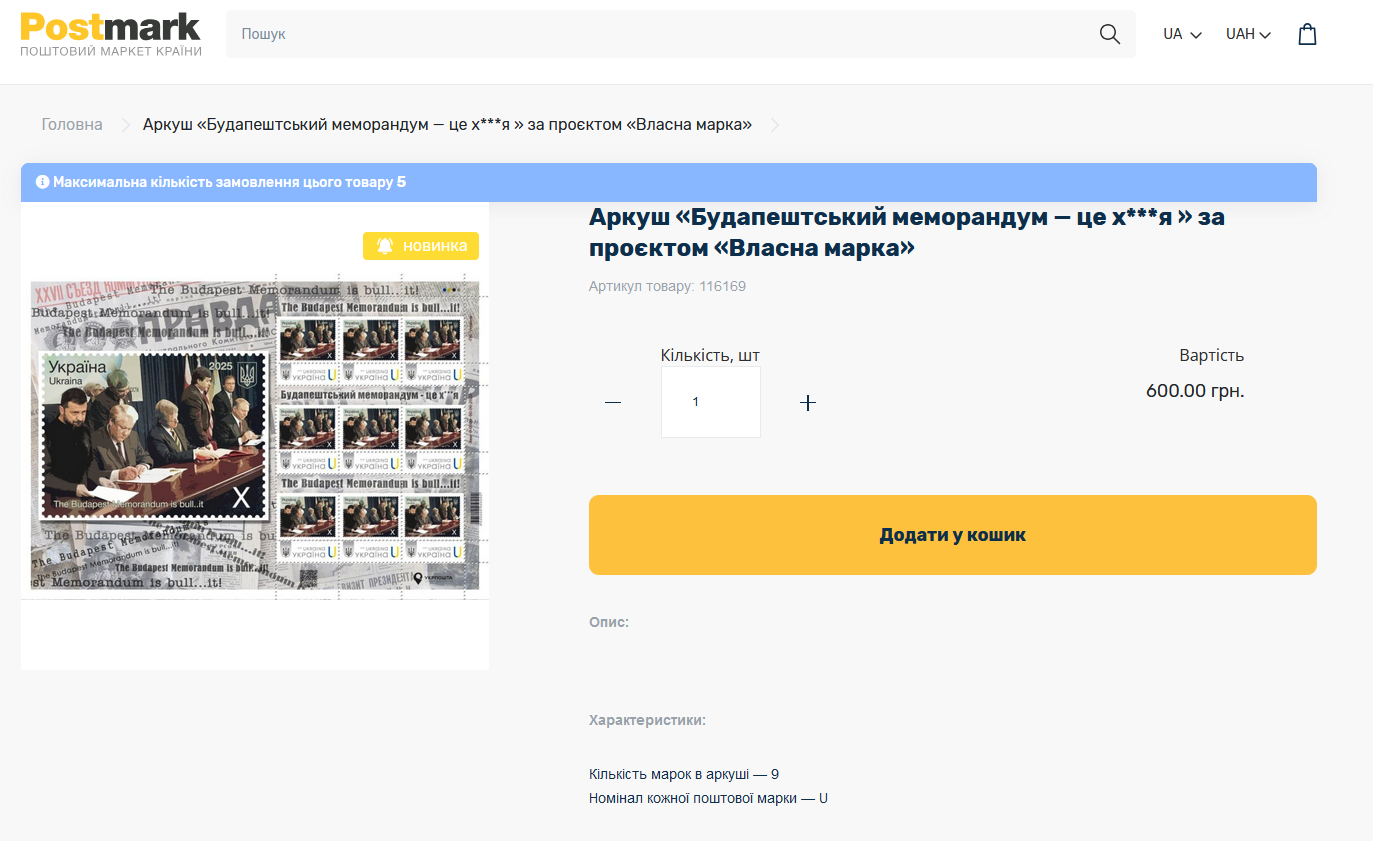The image size is (1373, 841).
Task: Click the magnifying glass search icon
Action: coord(1109,34)
